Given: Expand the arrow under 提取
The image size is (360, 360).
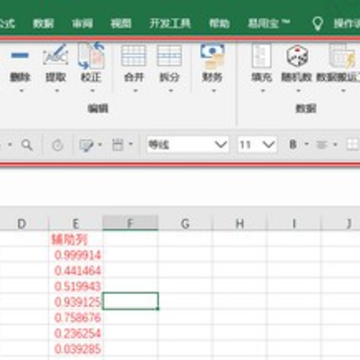Looking at the screenshot, I should (57, 91).
